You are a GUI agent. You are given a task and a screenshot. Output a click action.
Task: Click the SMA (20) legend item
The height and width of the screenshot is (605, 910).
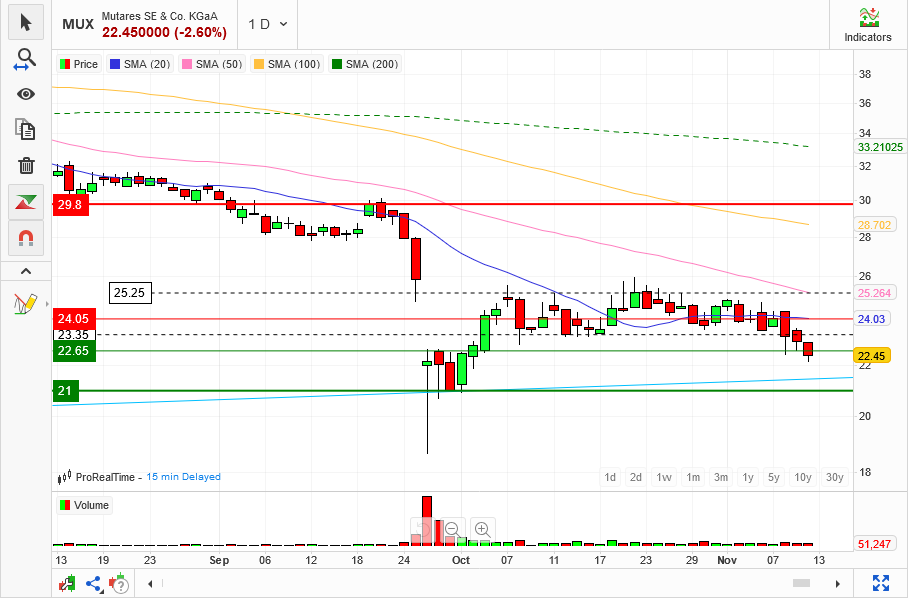tap(140, 64)
